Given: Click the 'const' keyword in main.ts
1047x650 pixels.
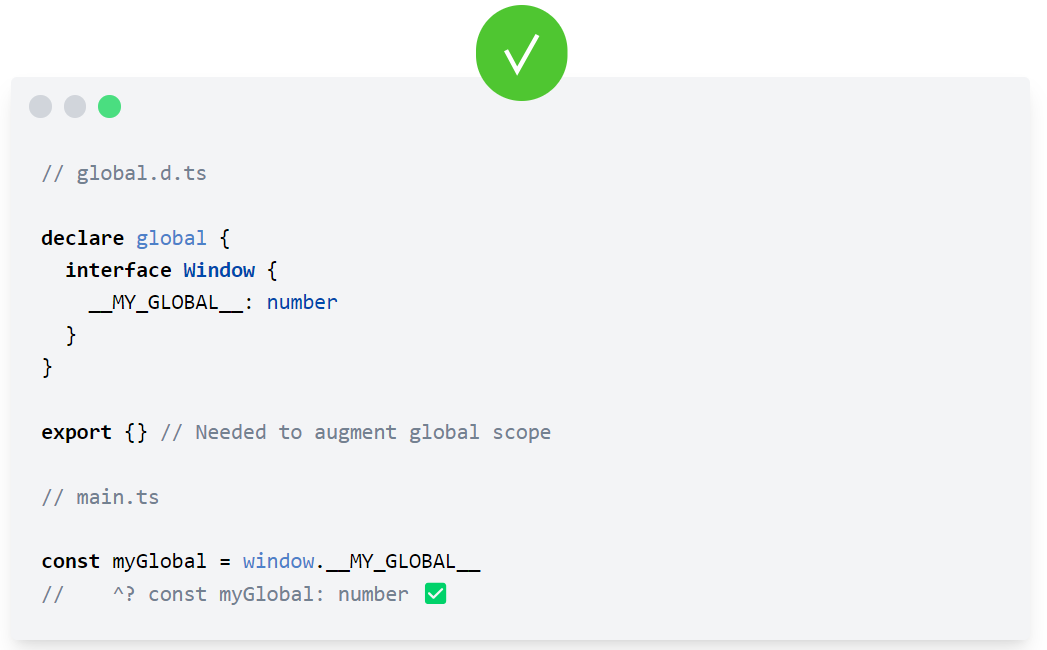Looking at the screenshot, I should 70,561.
